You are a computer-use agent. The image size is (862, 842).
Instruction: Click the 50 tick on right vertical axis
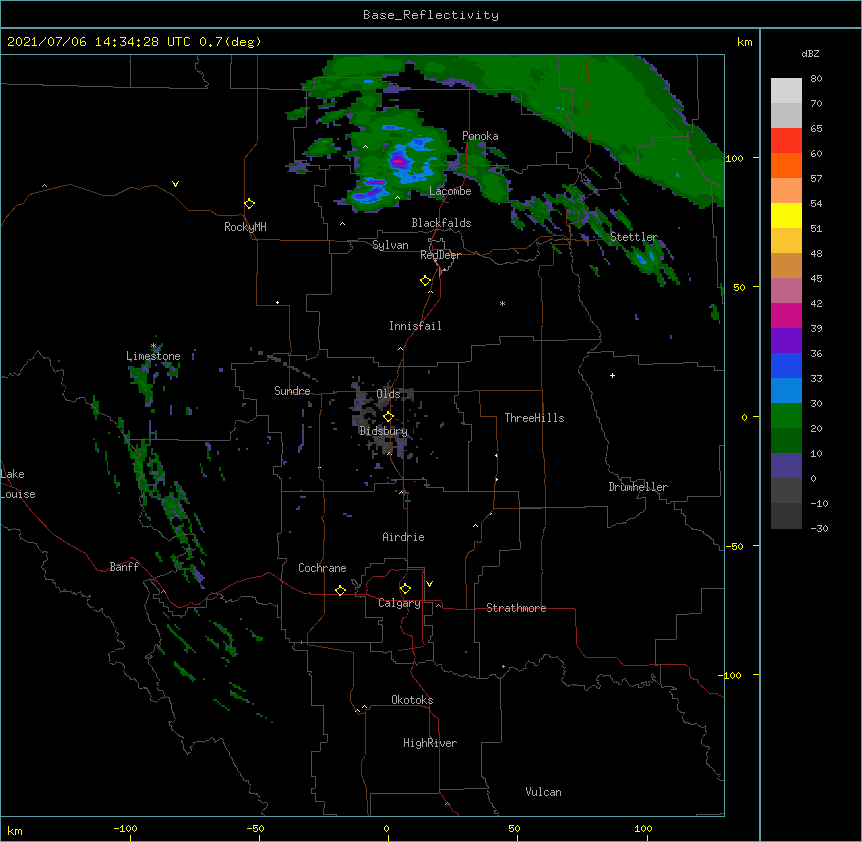[739, 287]
